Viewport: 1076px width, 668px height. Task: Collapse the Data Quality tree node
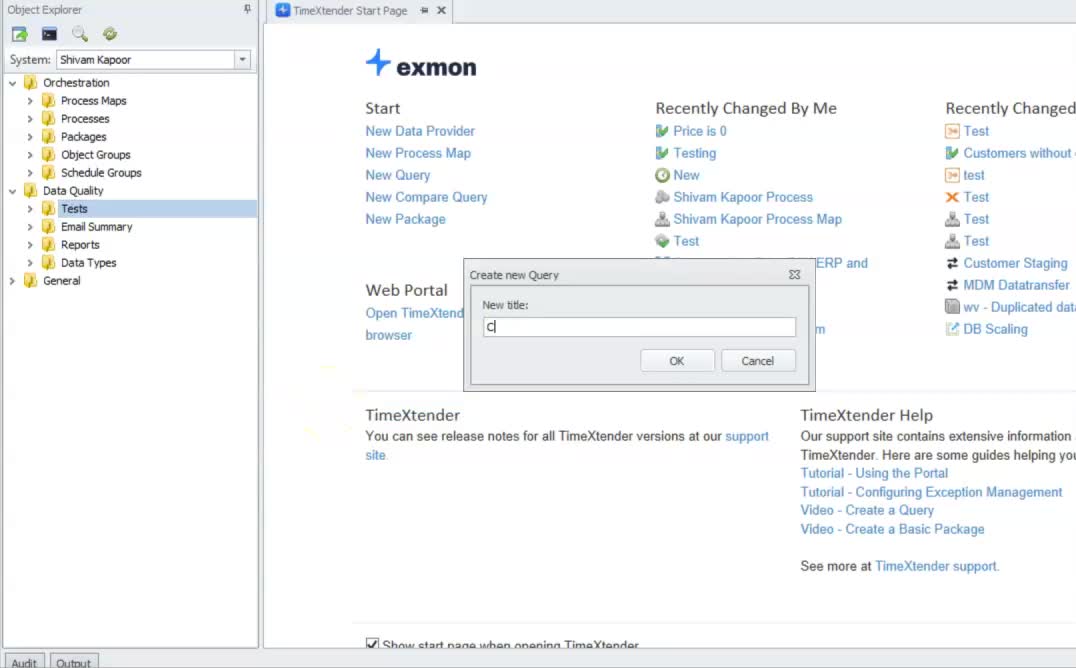tap(12, 191)
